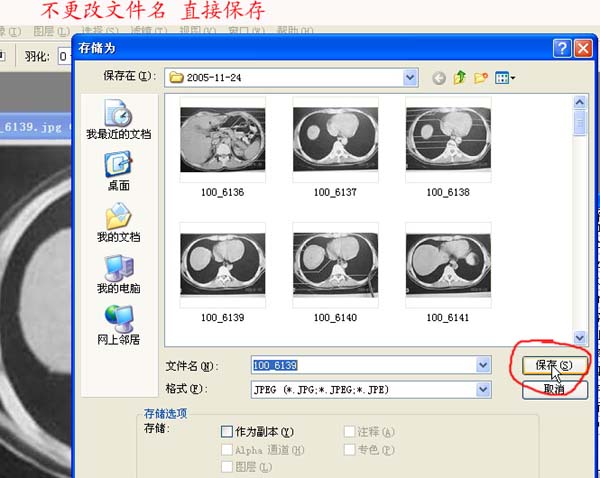Close the Save As (存储为) dialog
This screenshot has width=600, height=478.
(583, 49)
